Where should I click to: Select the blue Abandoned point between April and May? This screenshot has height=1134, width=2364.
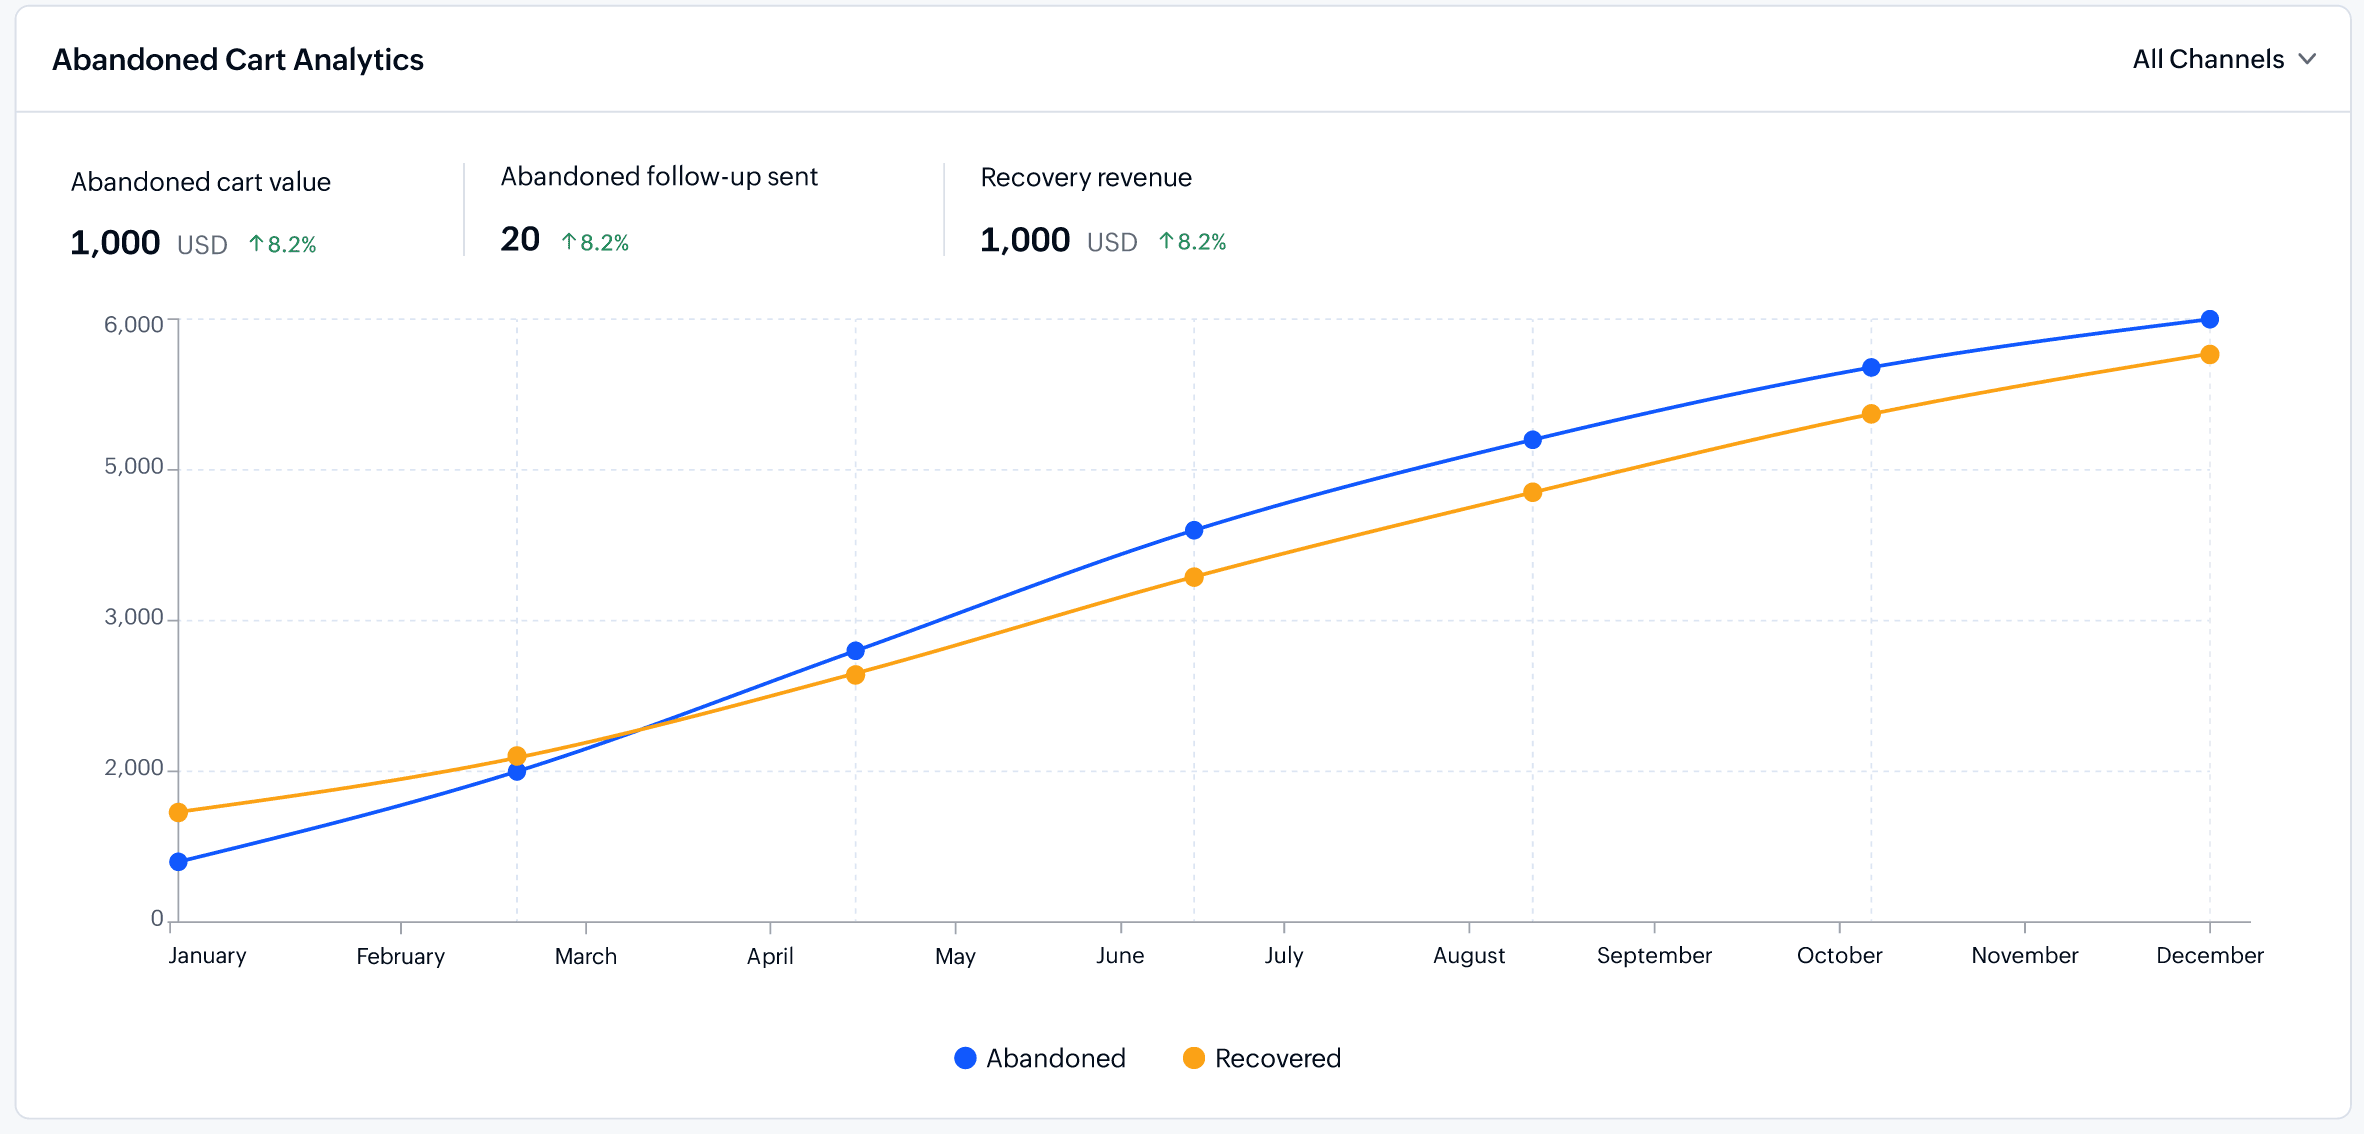856,651
